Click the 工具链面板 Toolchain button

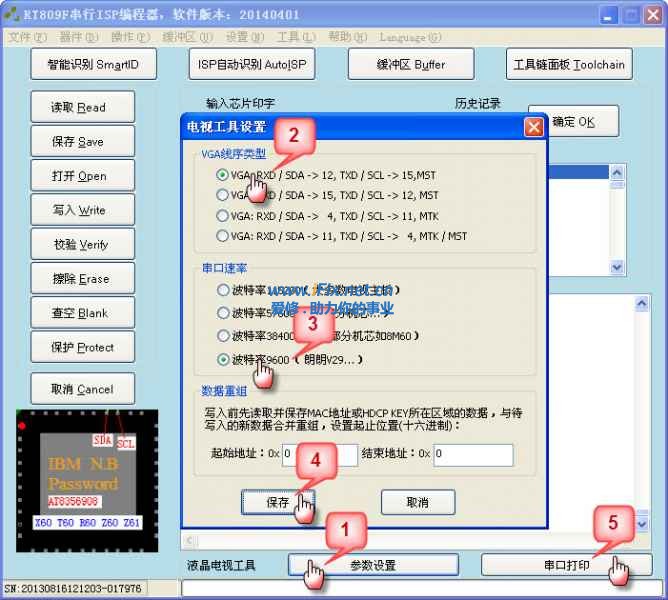pos(569,65)
